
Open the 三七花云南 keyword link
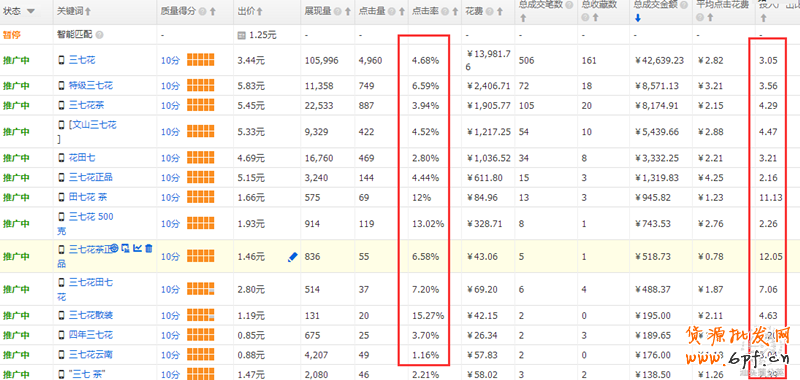pyautogui.click(x=91, y=354)
